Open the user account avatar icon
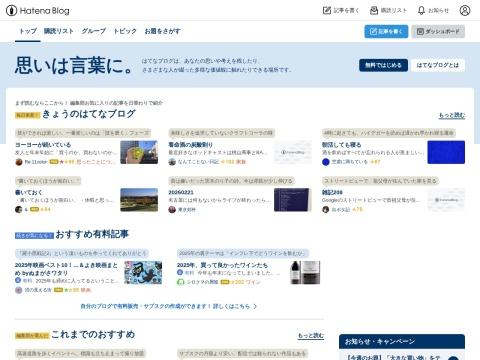This screenshot has height=360, width=480. [465, 11]
